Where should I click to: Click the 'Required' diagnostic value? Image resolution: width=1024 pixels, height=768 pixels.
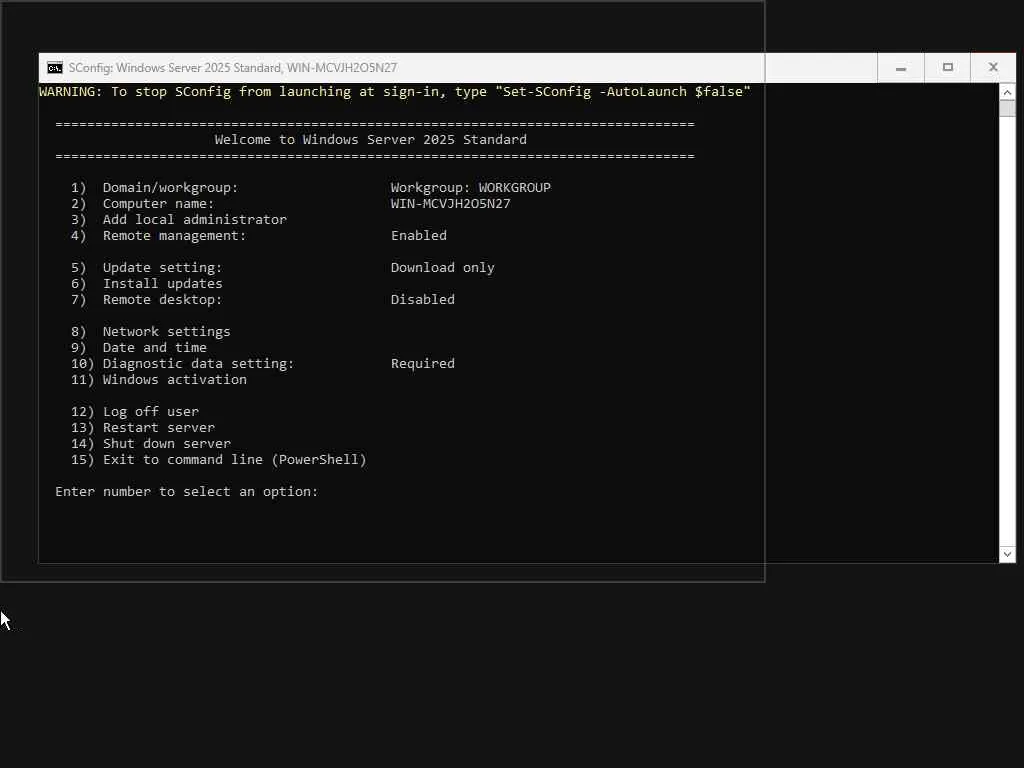[423, 364]
